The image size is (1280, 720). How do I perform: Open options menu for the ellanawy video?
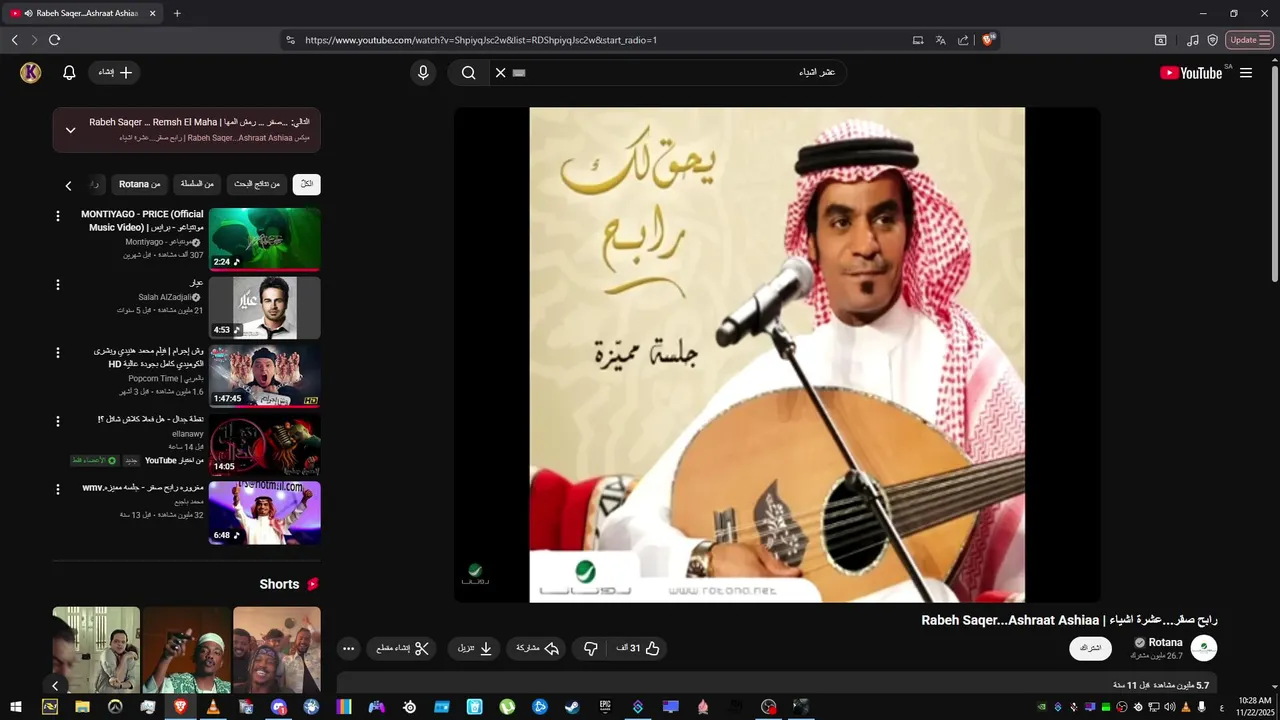tap(58, 421)
